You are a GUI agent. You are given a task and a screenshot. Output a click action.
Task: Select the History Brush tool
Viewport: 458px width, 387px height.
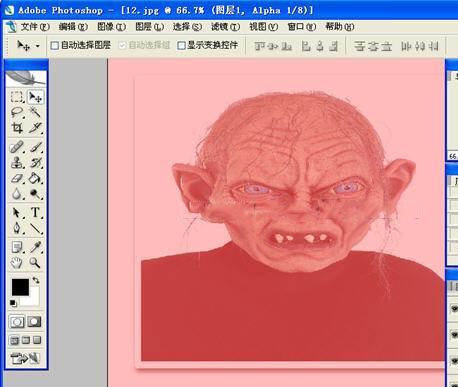[x=35, y=162]
